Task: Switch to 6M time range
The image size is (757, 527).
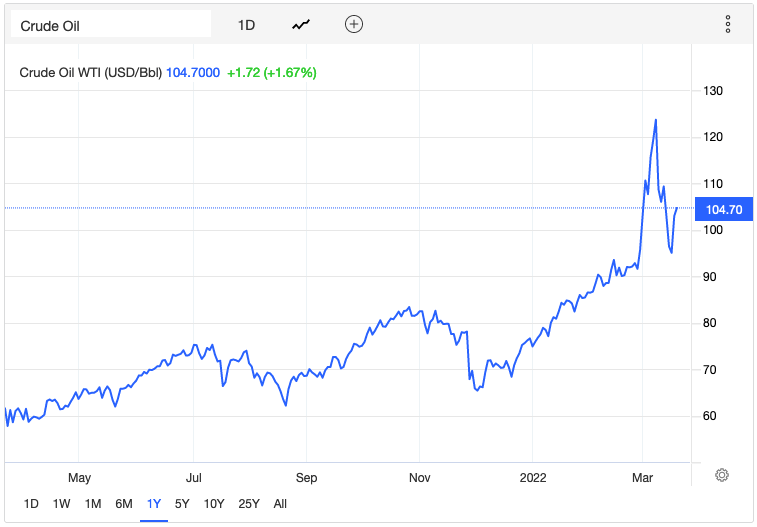Action: click(x=124, y=503)
